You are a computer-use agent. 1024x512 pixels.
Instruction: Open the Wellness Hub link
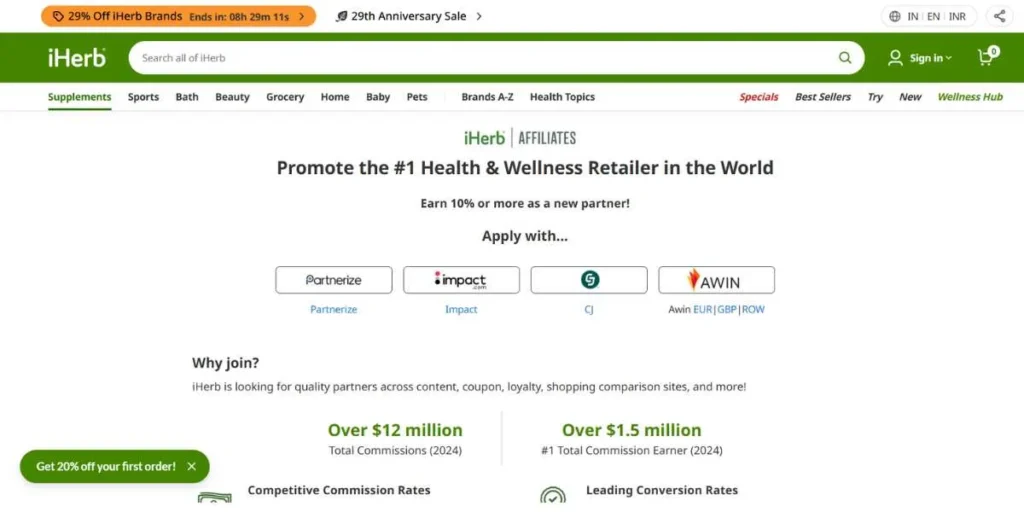970,97
